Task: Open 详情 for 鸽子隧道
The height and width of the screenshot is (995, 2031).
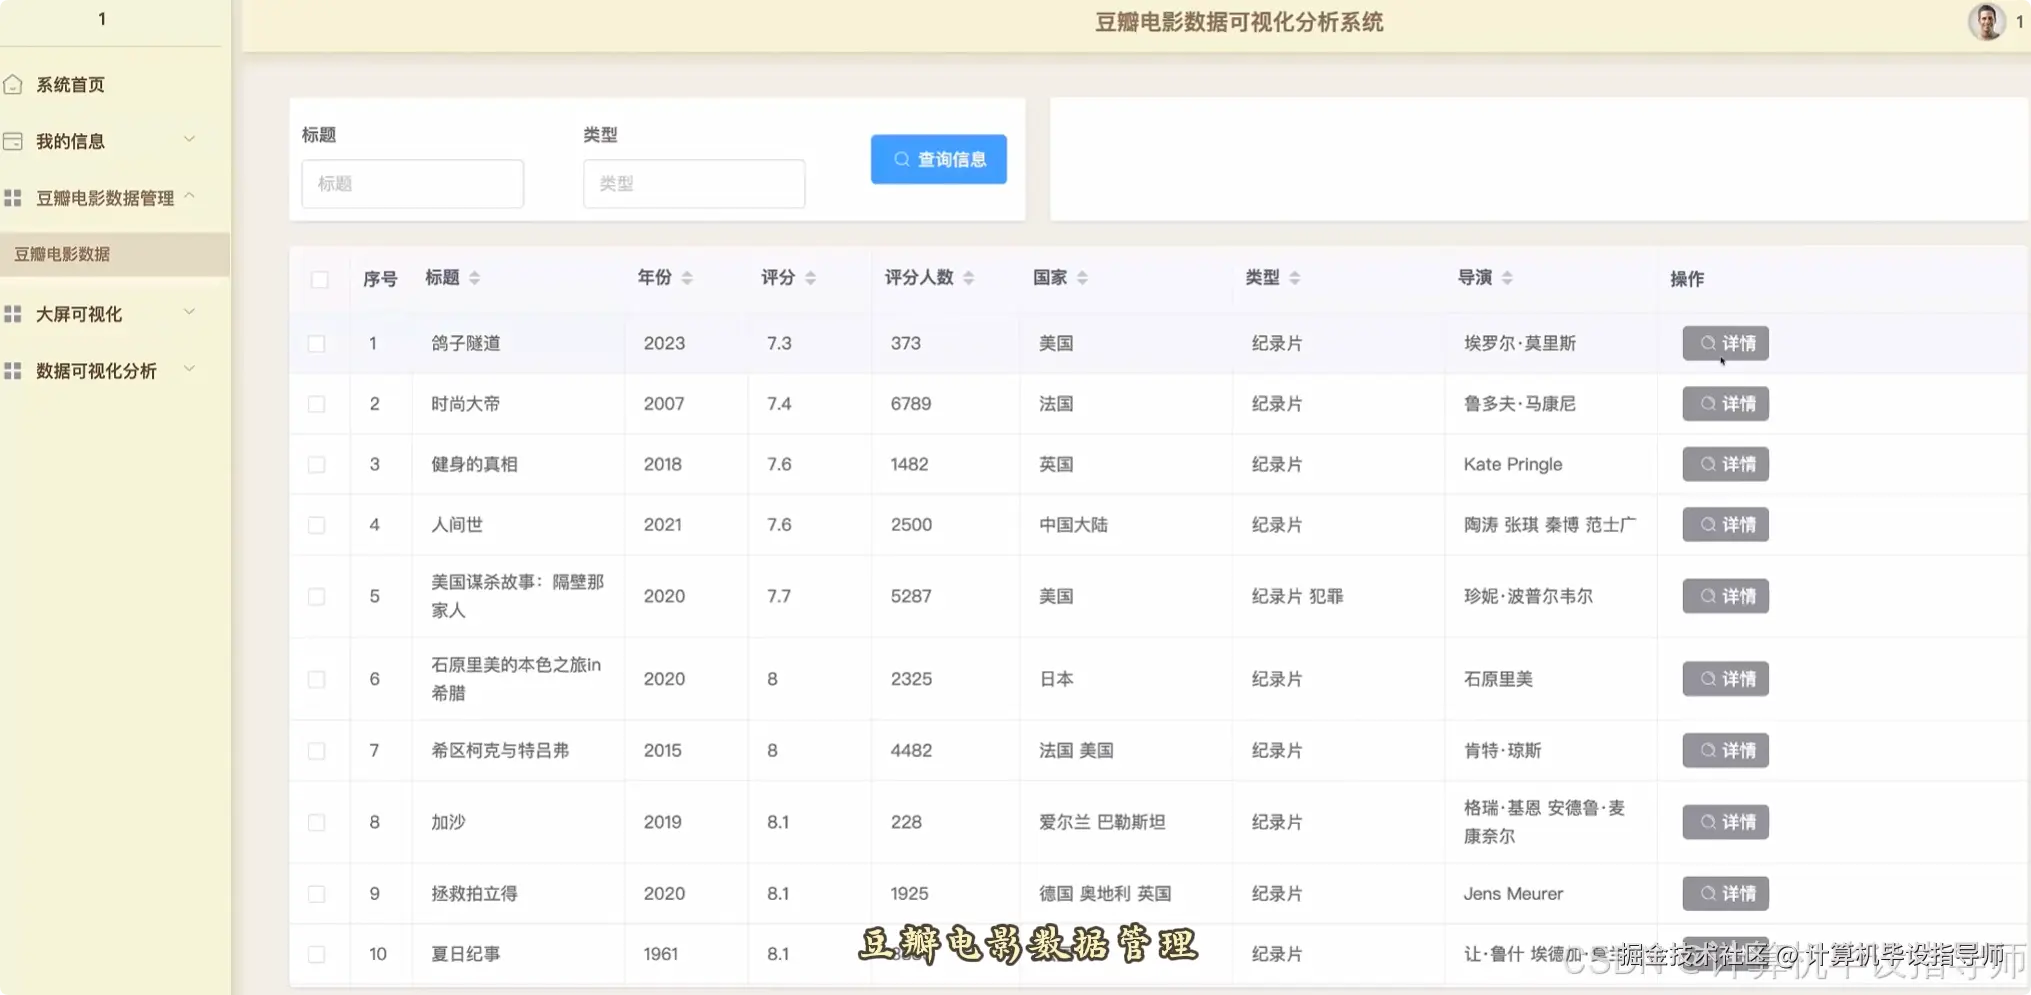Action: tap(1725, 343)
